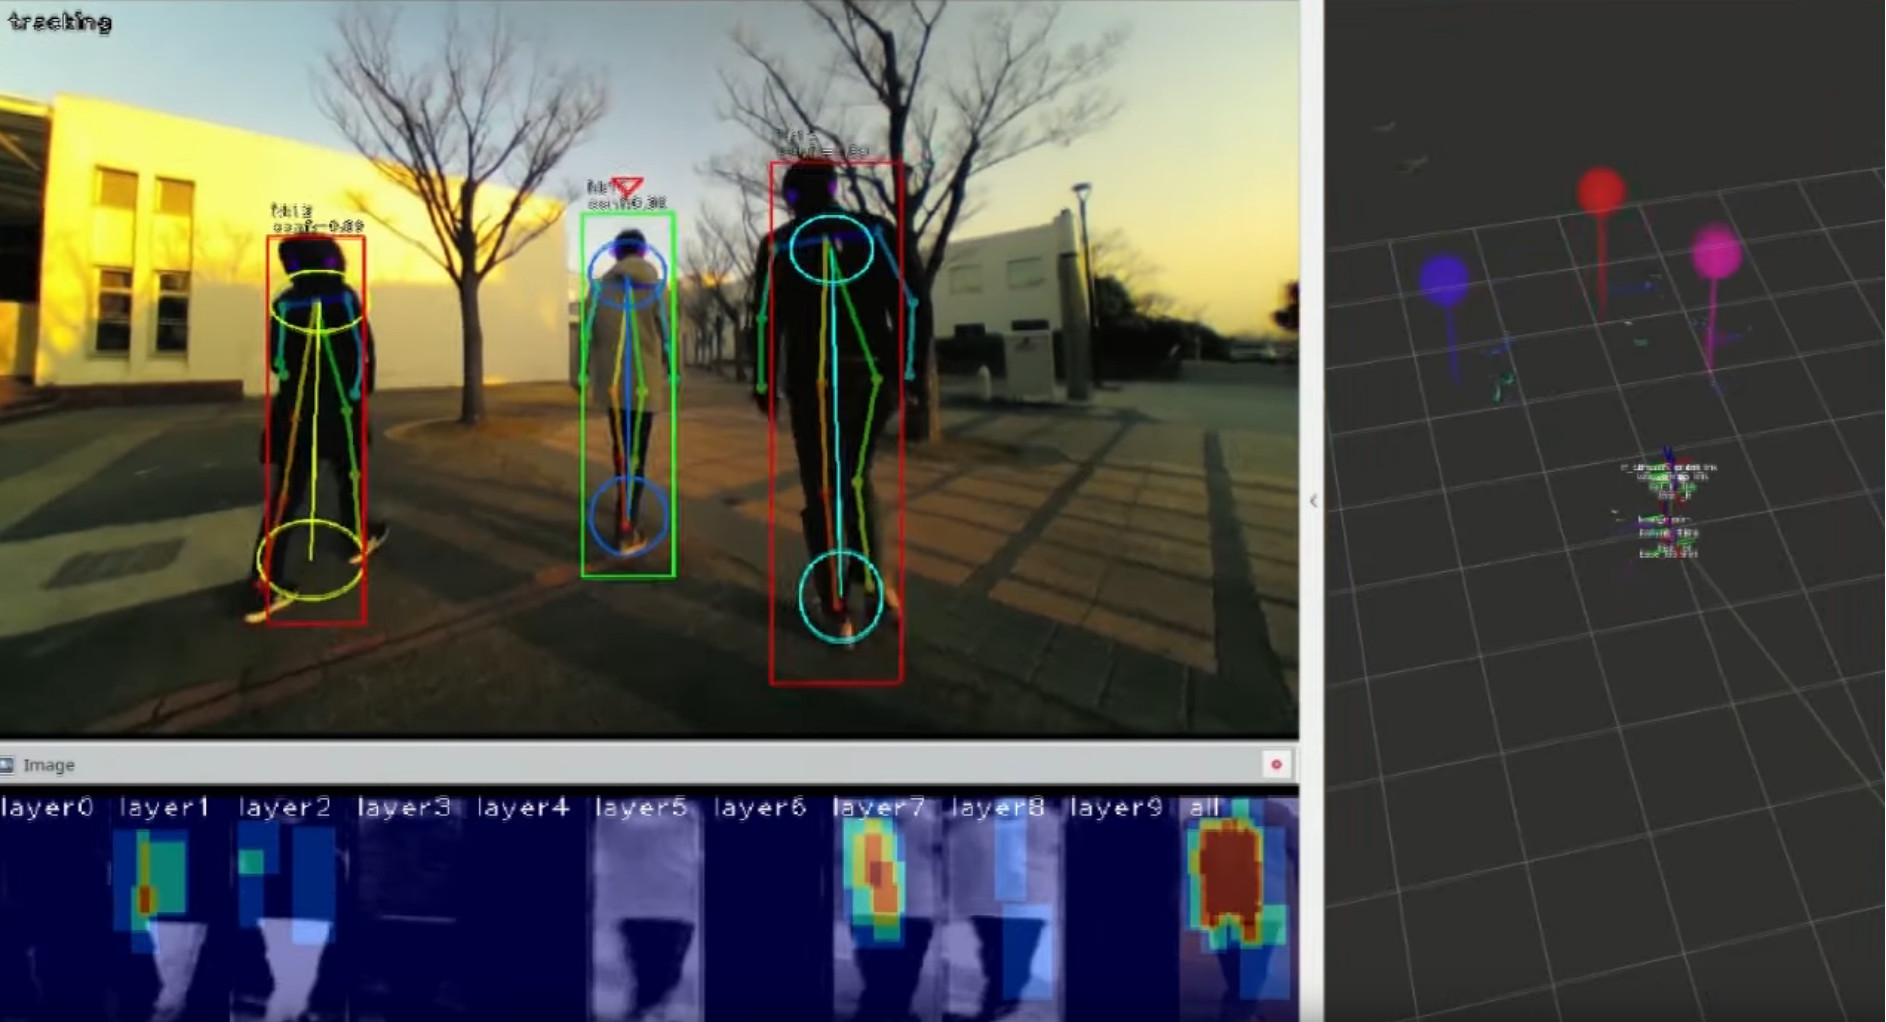Click the yellow neck ellipse on the left person
This screenshot has width=1886, height=1022.
(317, 302)
